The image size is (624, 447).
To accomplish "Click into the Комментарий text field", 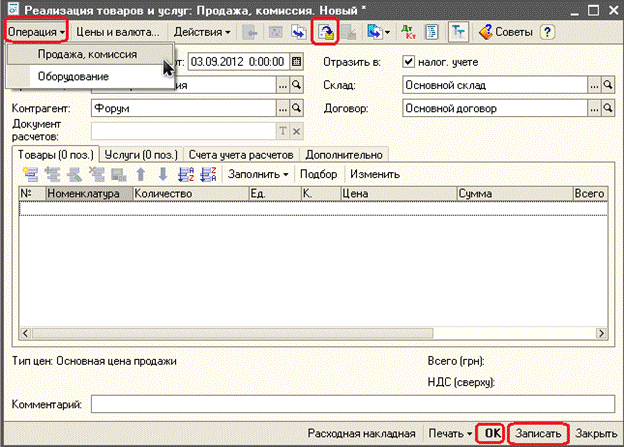I will click(350, 404).
